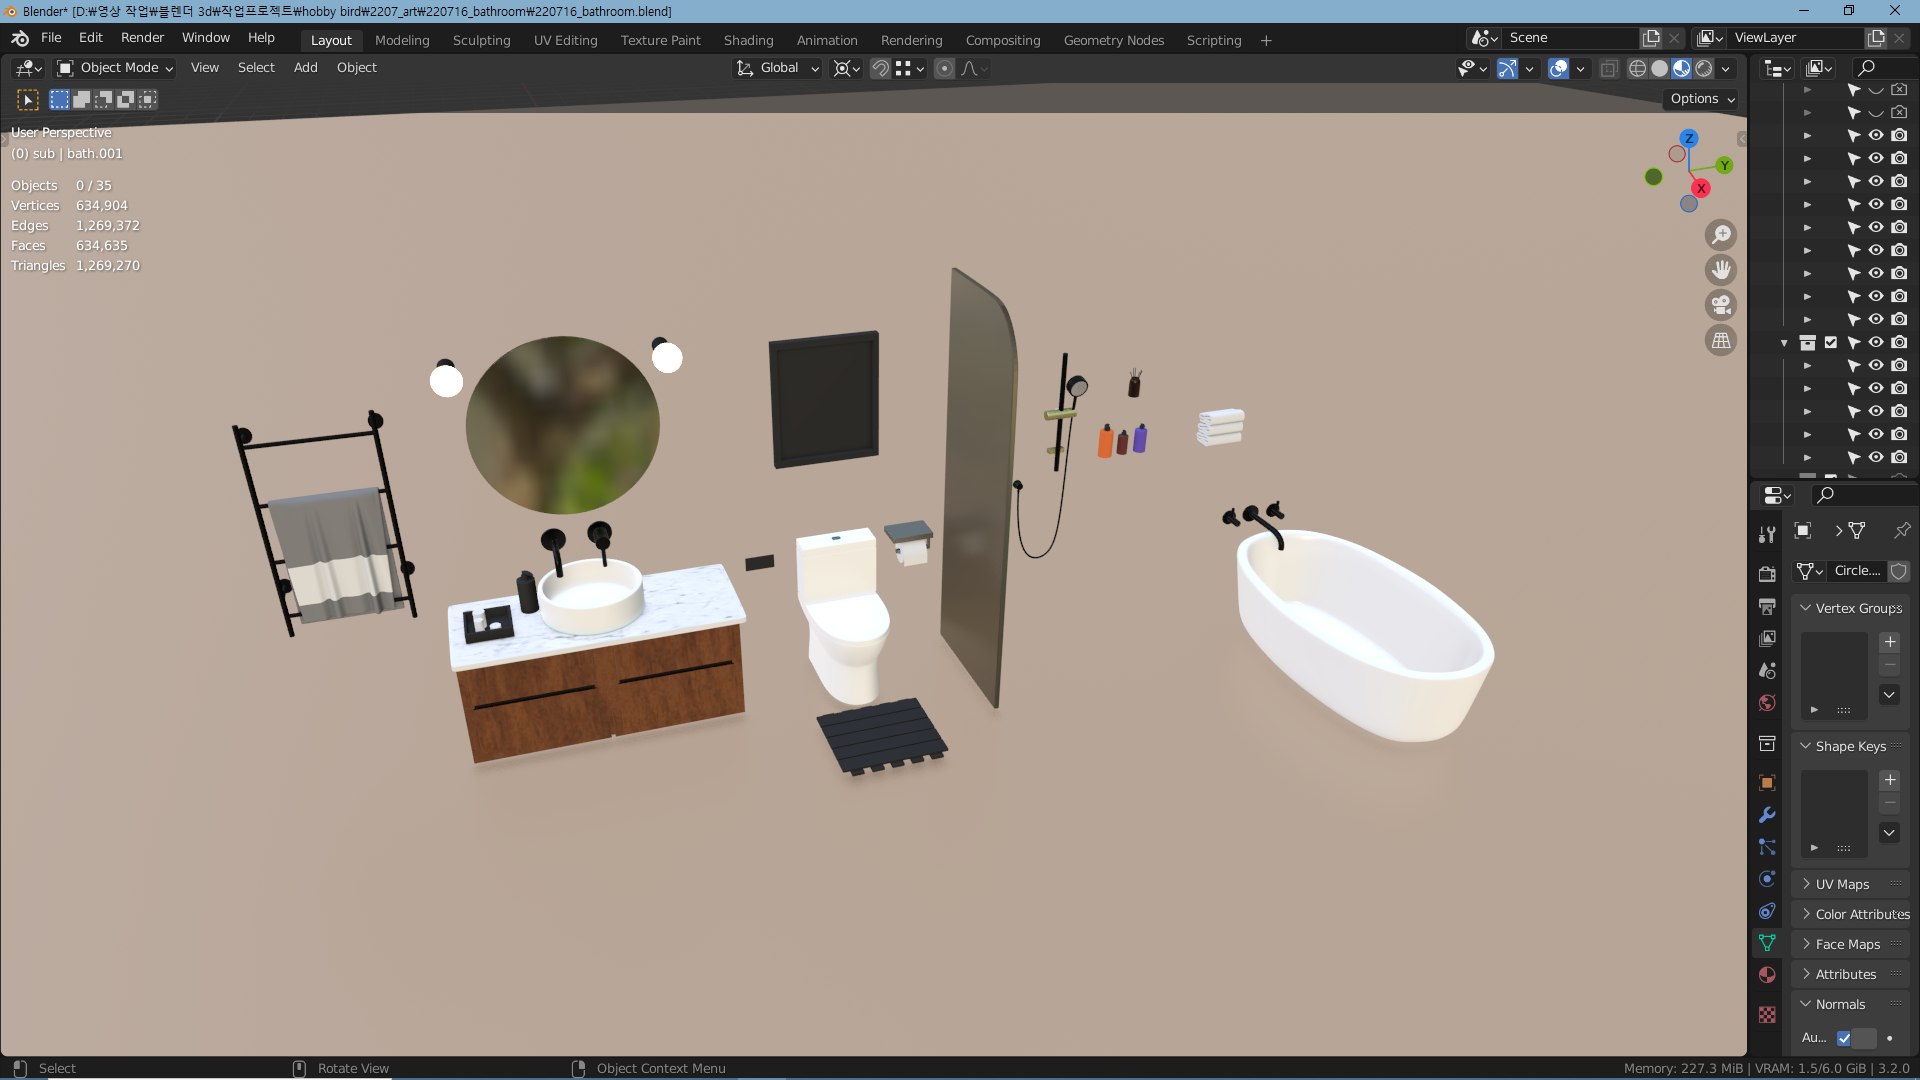Open the Object Mode dropdown
Image resolution: width=1920 pixels, height=1080 pixels.
[x=115, y=68]
